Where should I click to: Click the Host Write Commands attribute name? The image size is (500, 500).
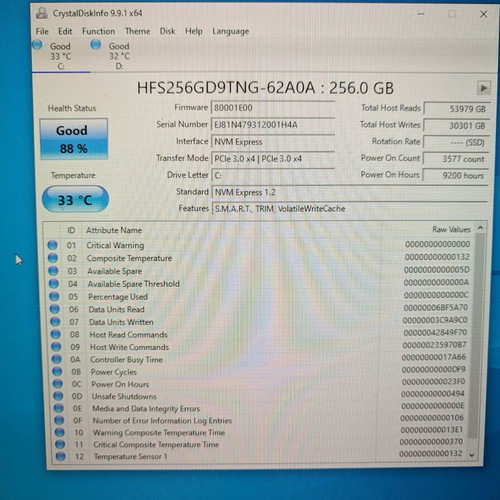click(x=130, y=347)
